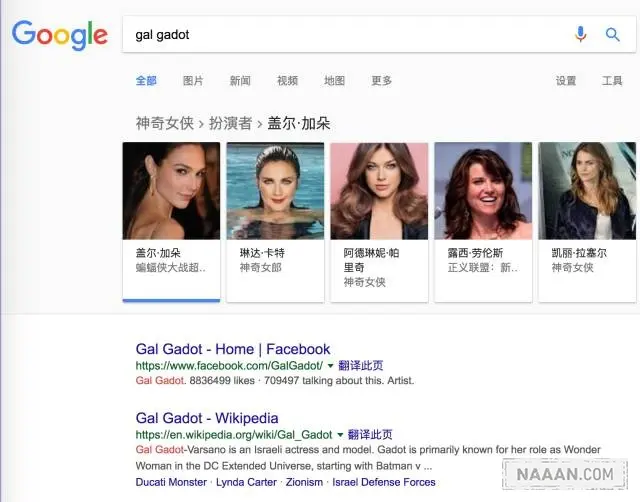This screenshot has height=502, width=640.
Task: Select the 凯丽·拉塞尔 photo card
Action: point(587,222)
